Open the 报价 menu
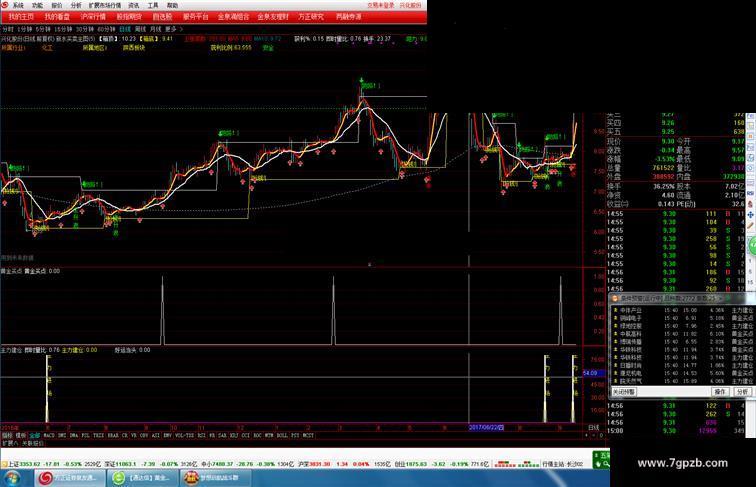The width and height of the screenshot is (756, 487). click(57, 5)
